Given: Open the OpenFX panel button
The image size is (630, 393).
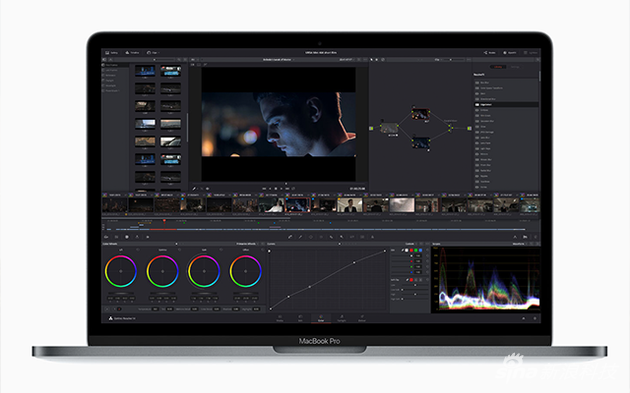Looking at the screenshot, I should pos(510,53).
